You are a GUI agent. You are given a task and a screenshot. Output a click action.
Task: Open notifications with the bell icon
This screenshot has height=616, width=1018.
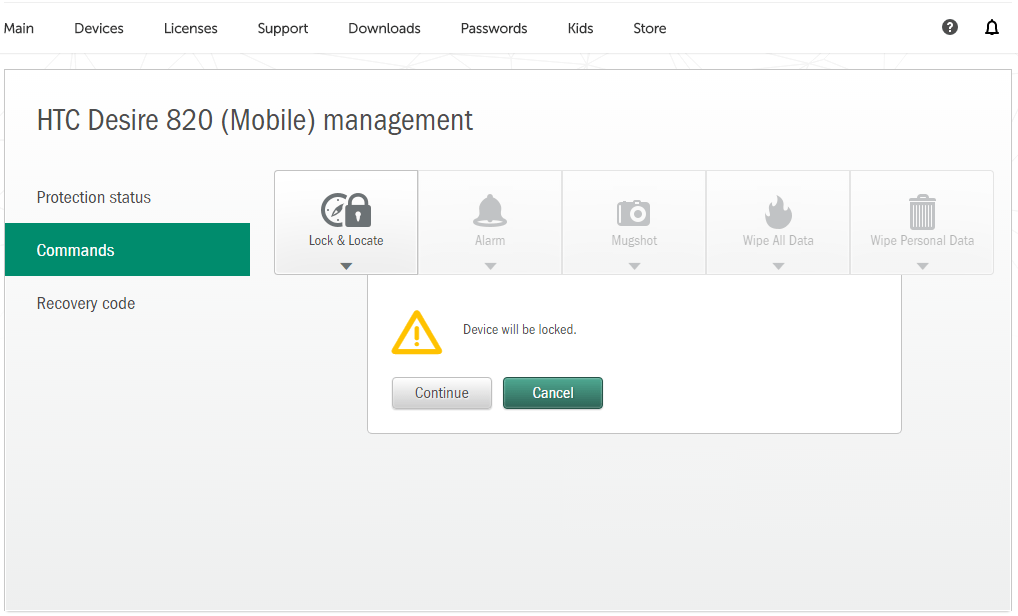pyautogui.click(x=991, y=27)
